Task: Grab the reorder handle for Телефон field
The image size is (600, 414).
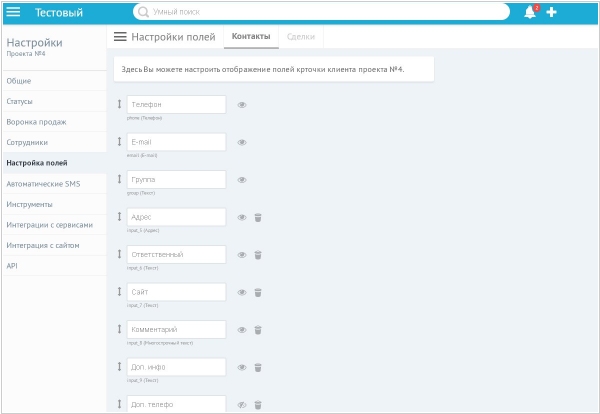Action: tap(119, 104)
